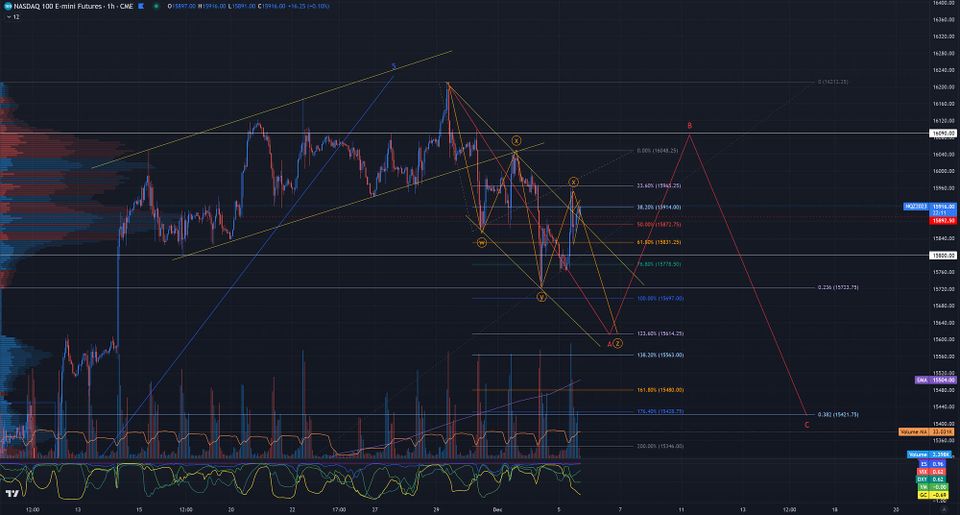Click the green market status dot
Viewport: 960px width, 515px height.
coord(156,6)
